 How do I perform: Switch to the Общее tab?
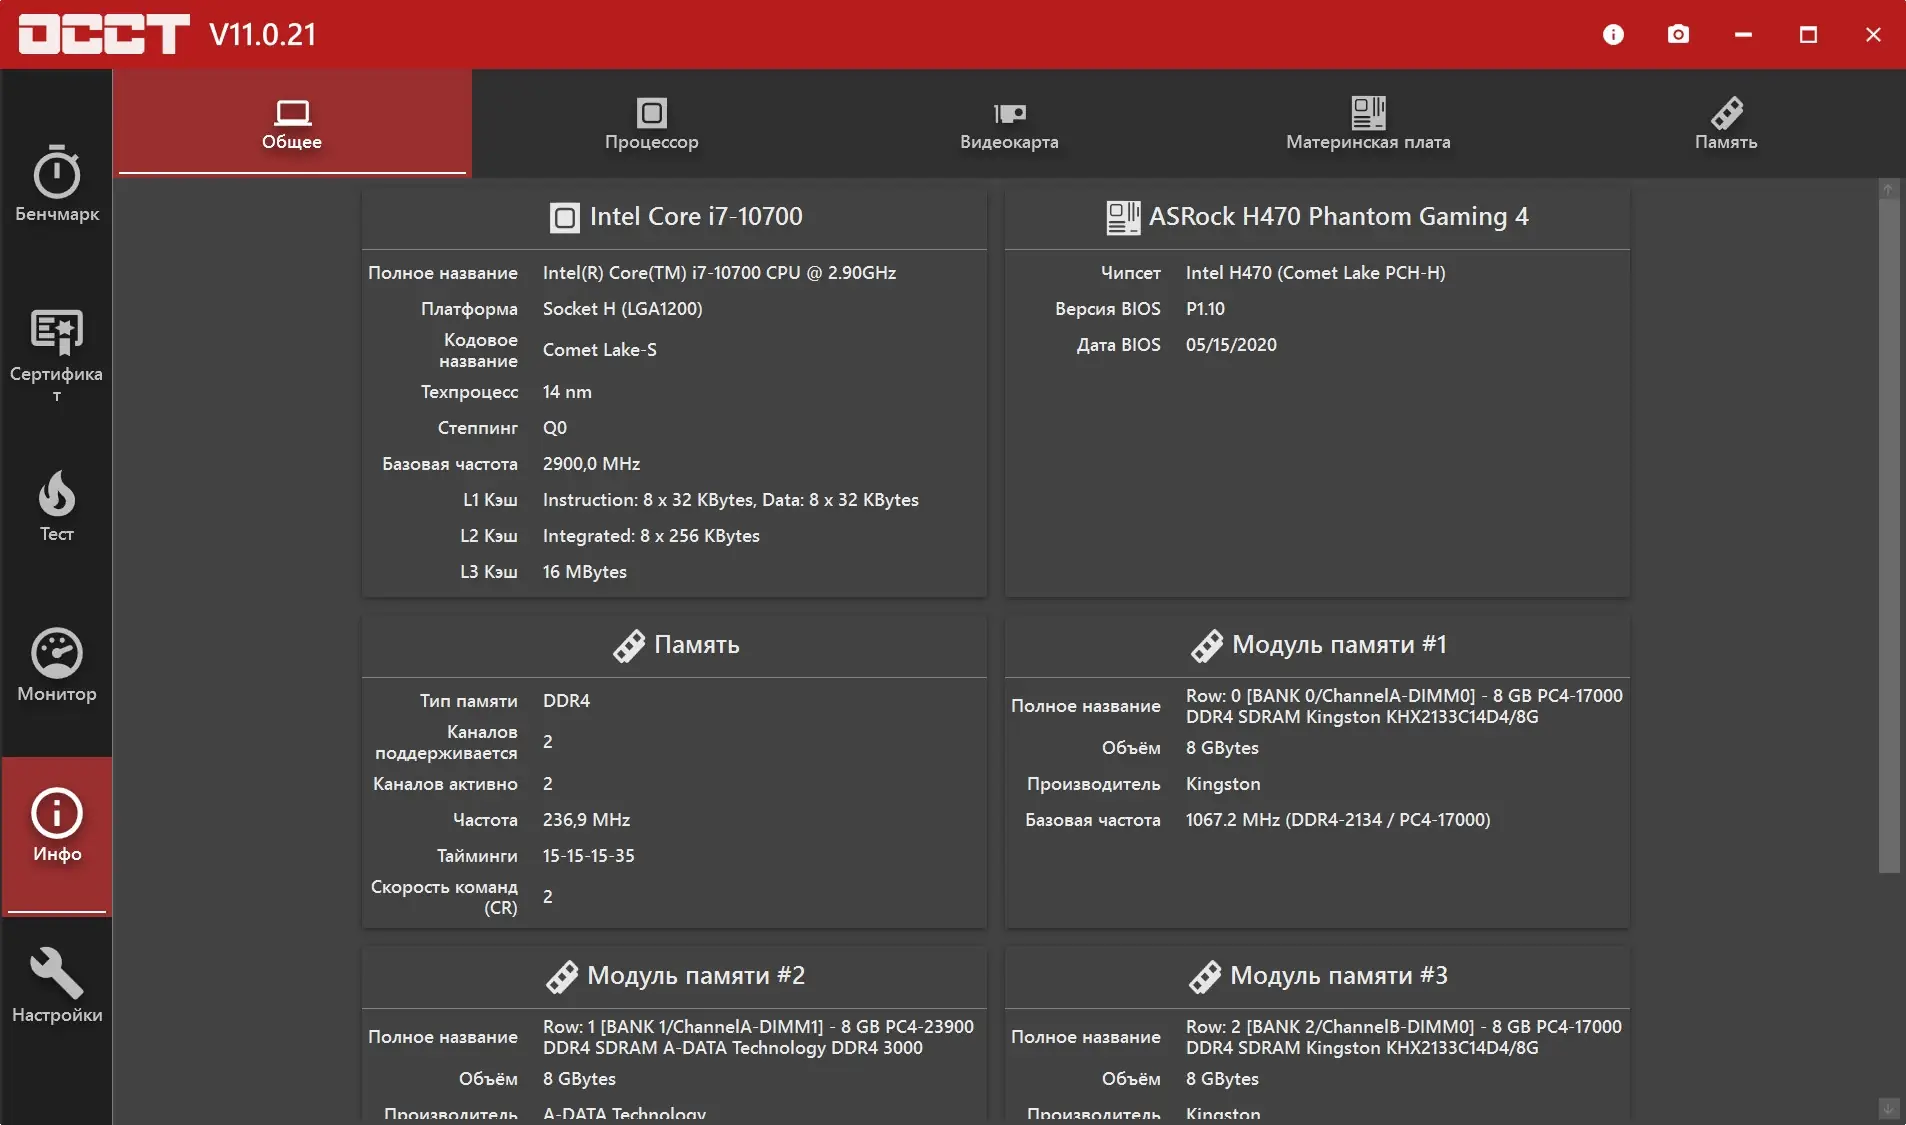coord(292,125)
